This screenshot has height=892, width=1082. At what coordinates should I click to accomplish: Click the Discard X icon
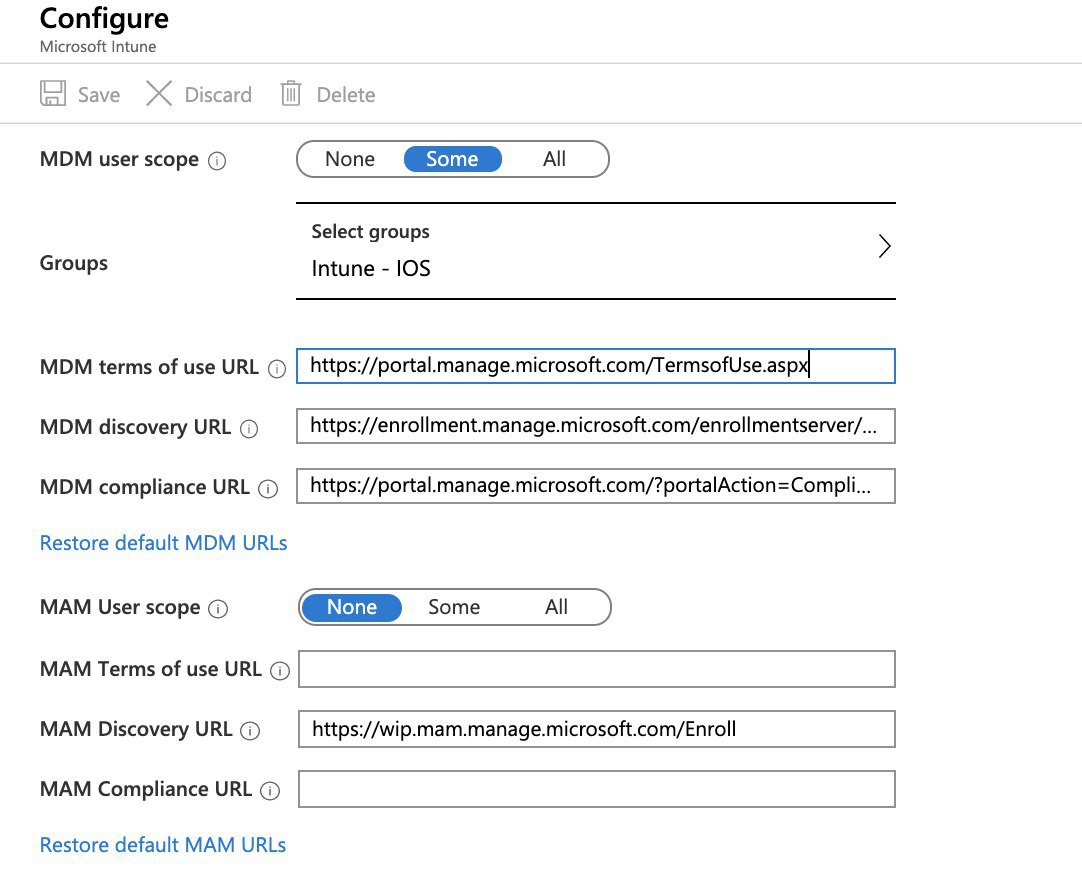pyautogui.click(x=159, y=93)
